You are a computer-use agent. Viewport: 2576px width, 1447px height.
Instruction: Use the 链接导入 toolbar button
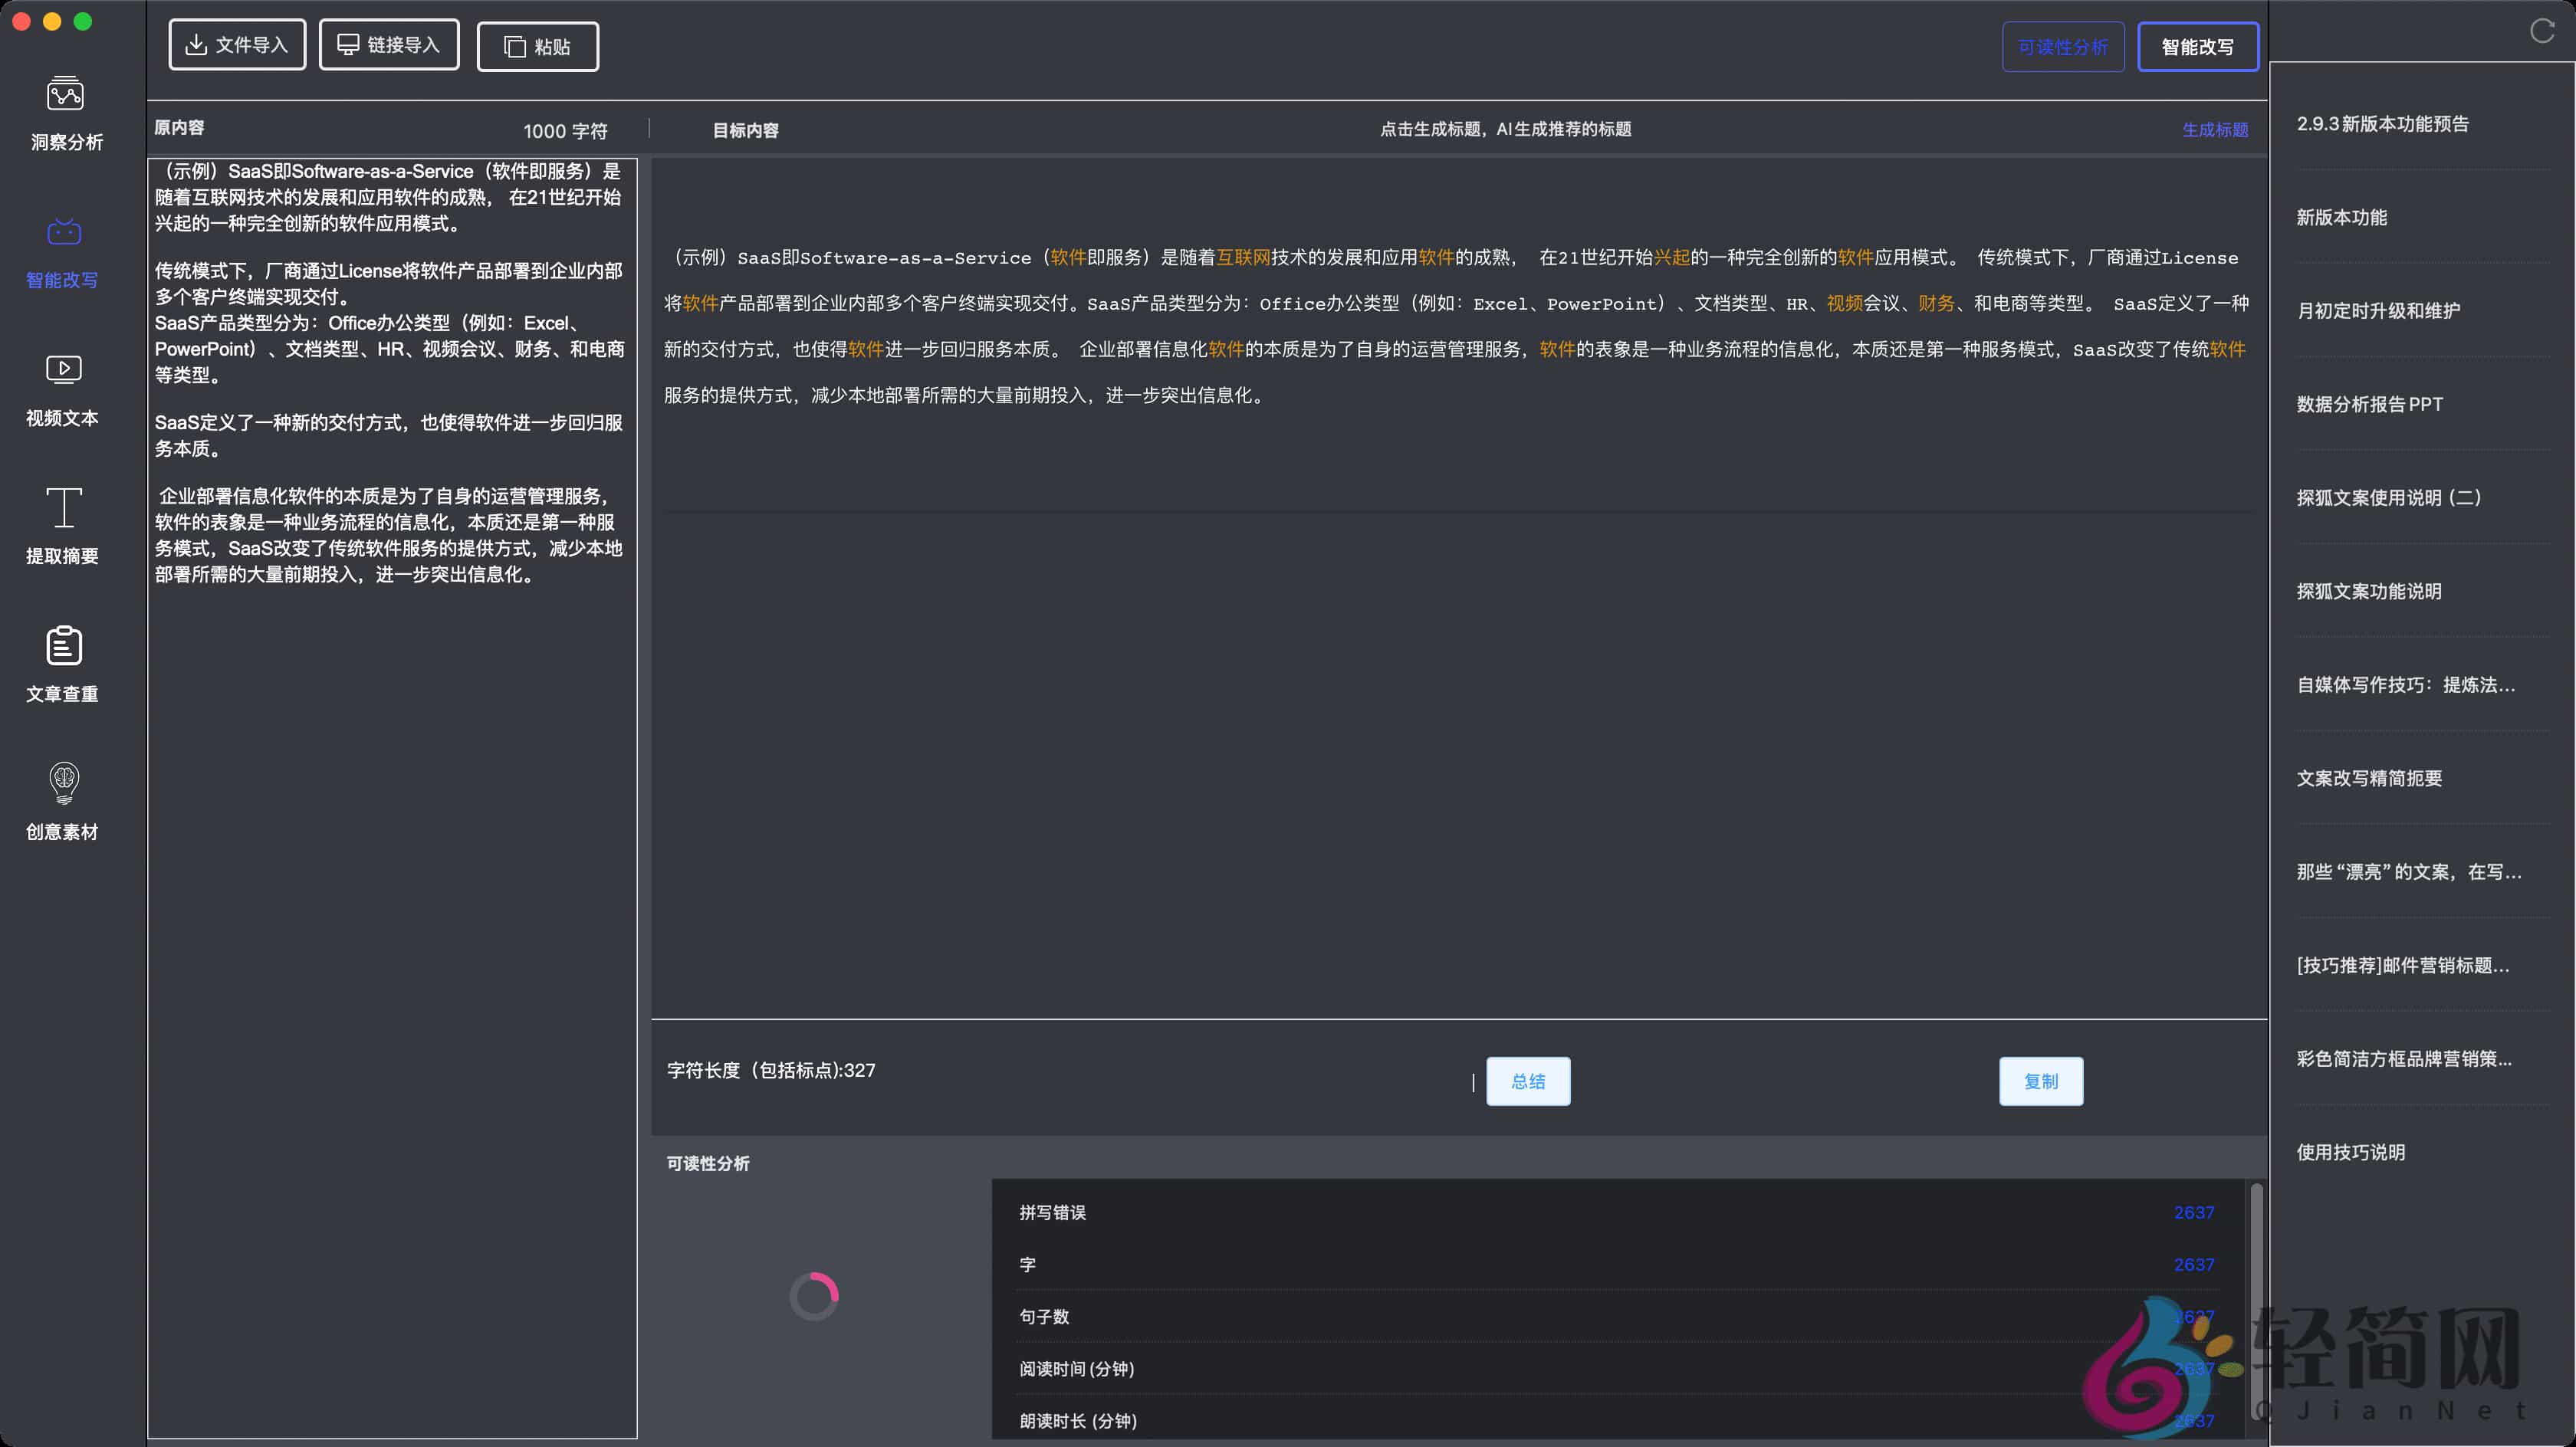(388, 44)
